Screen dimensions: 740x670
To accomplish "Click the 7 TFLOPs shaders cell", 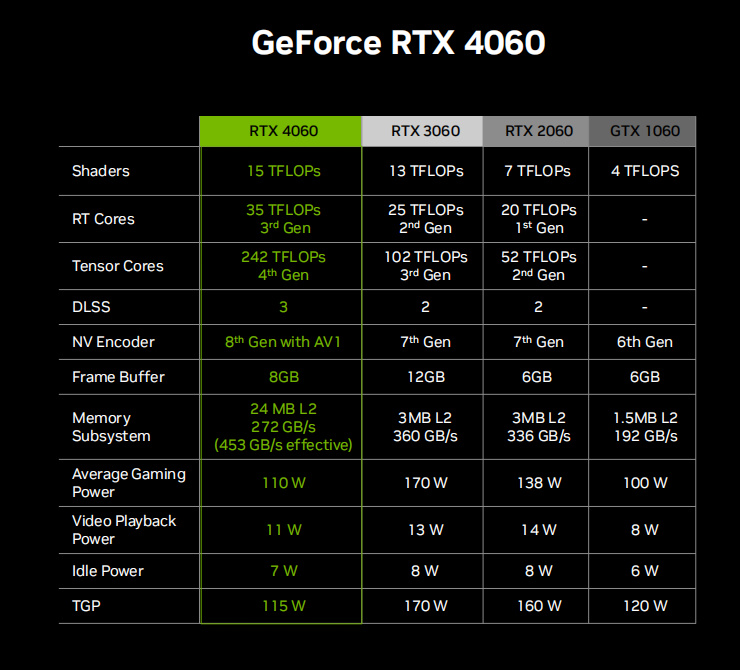I will pyautogui.click(x=537, y=171).
